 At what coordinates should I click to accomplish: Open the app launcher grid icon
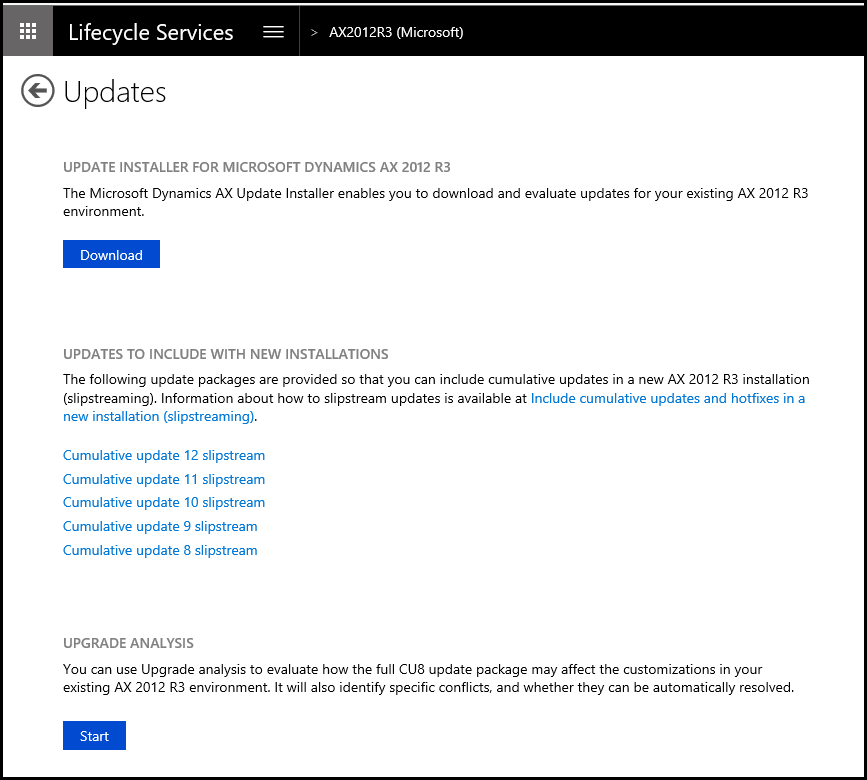[x=28, y=32]
